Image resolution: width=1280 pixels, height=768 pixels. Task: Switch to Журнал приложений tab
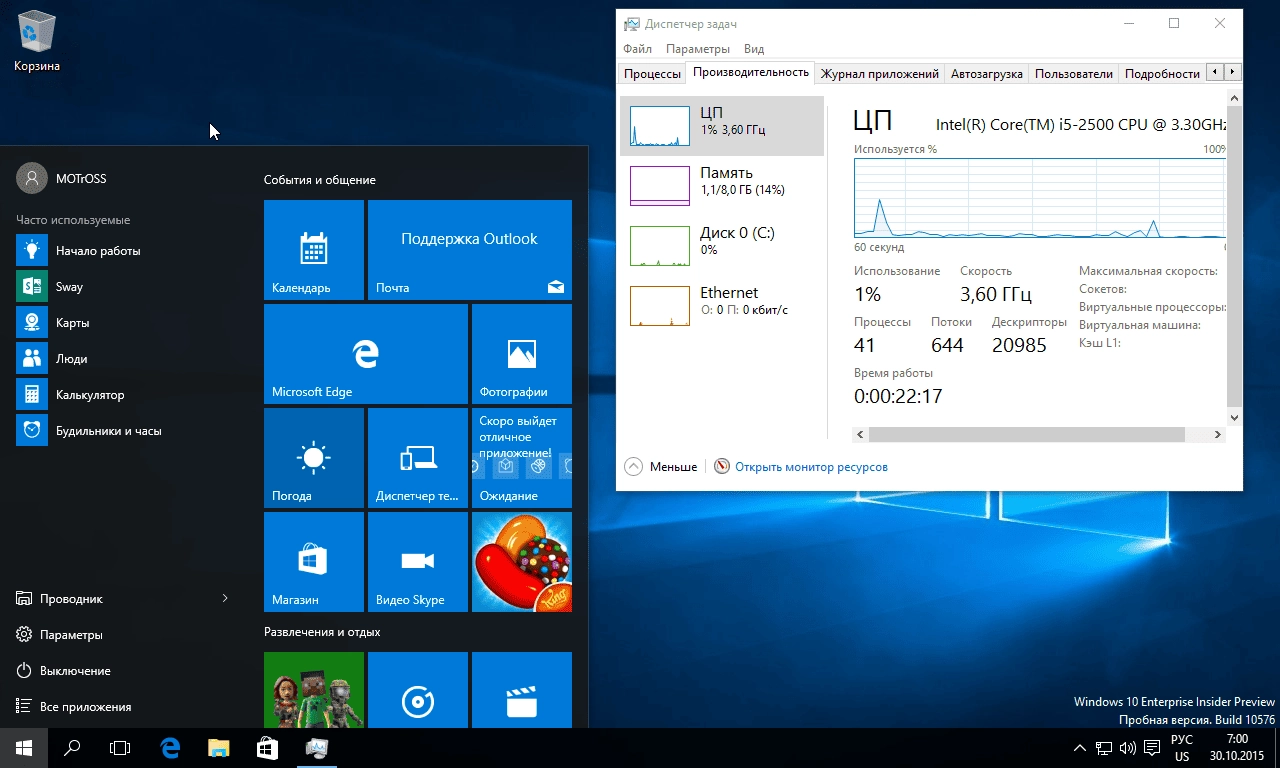[x=879, y=74]
